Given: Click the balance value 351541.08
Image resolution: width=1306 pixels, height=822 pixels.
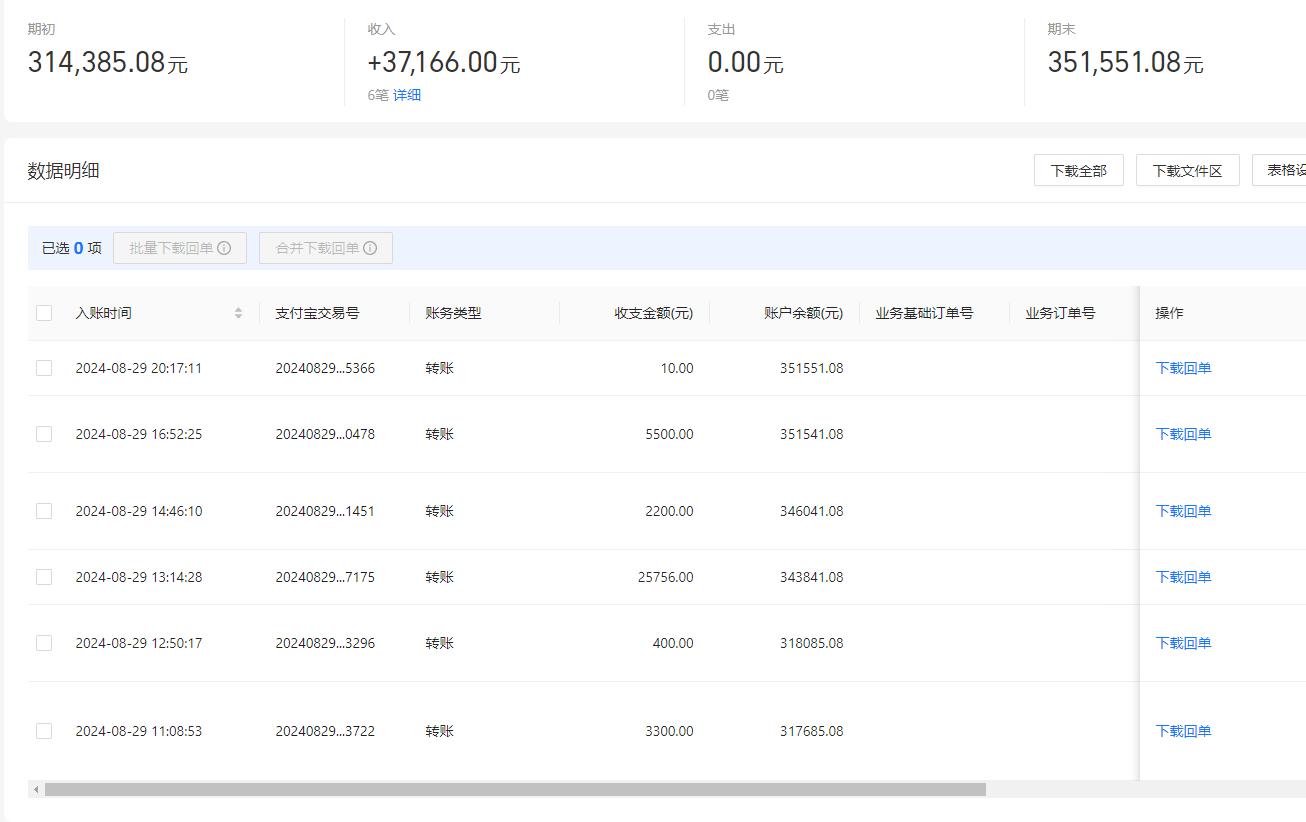Looking at the screenshot, I should click(x=811, y=434).
